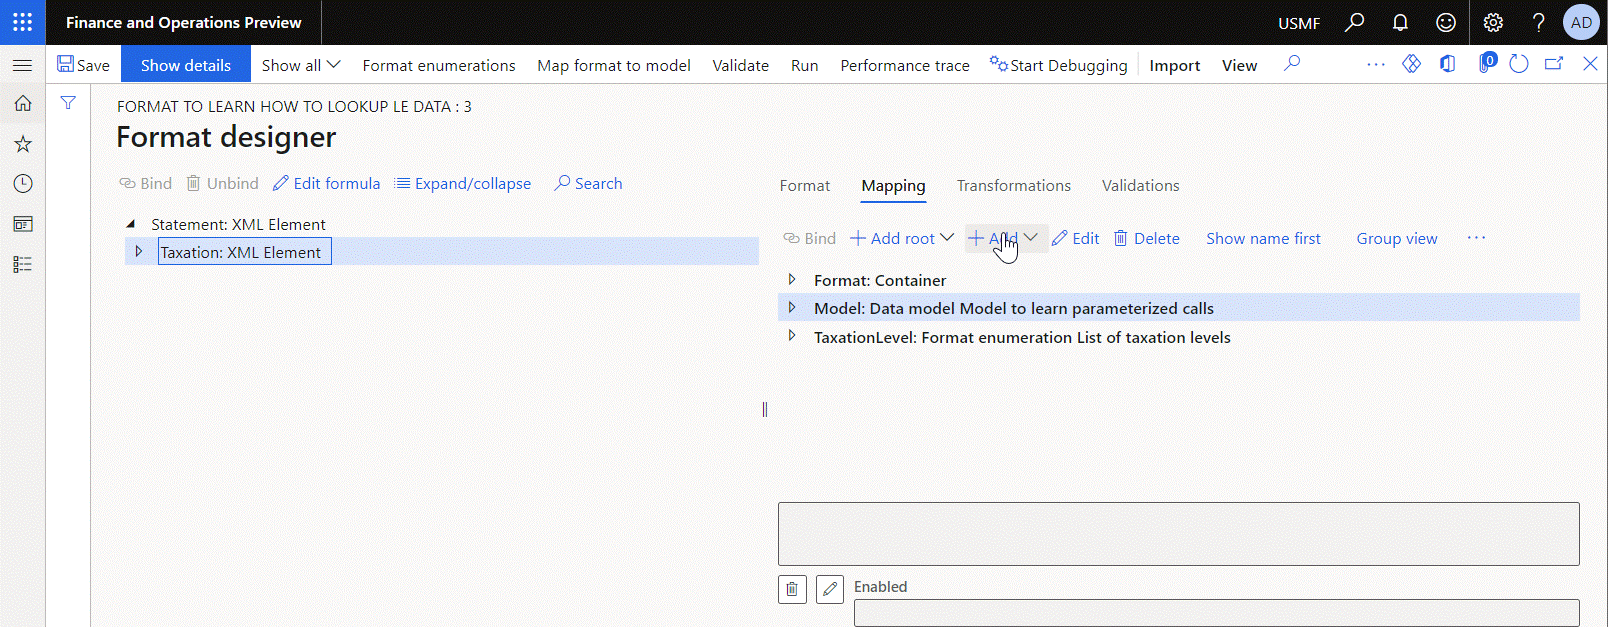Go to the Home icon in sidebar
The width and height of the screenshot is (1608, 627).
tap(22, 103)
